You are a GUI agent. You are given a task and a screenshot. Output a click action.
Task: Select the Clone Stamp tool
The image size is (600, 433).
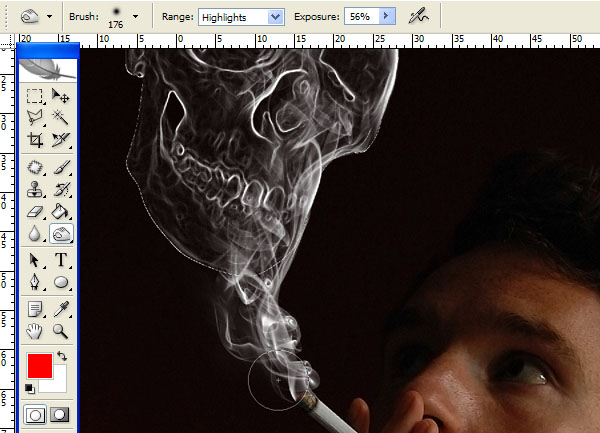tap(35, 189)
